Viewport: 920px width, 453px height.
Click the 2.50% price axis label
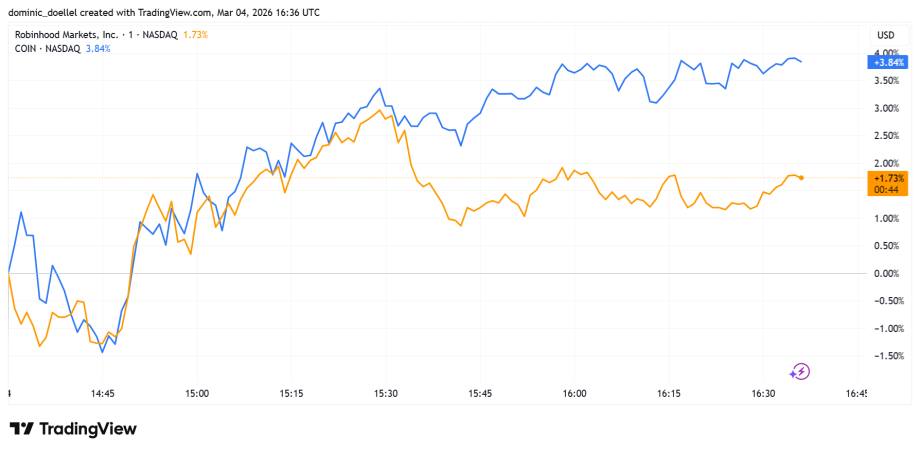[x=889, y=135]
